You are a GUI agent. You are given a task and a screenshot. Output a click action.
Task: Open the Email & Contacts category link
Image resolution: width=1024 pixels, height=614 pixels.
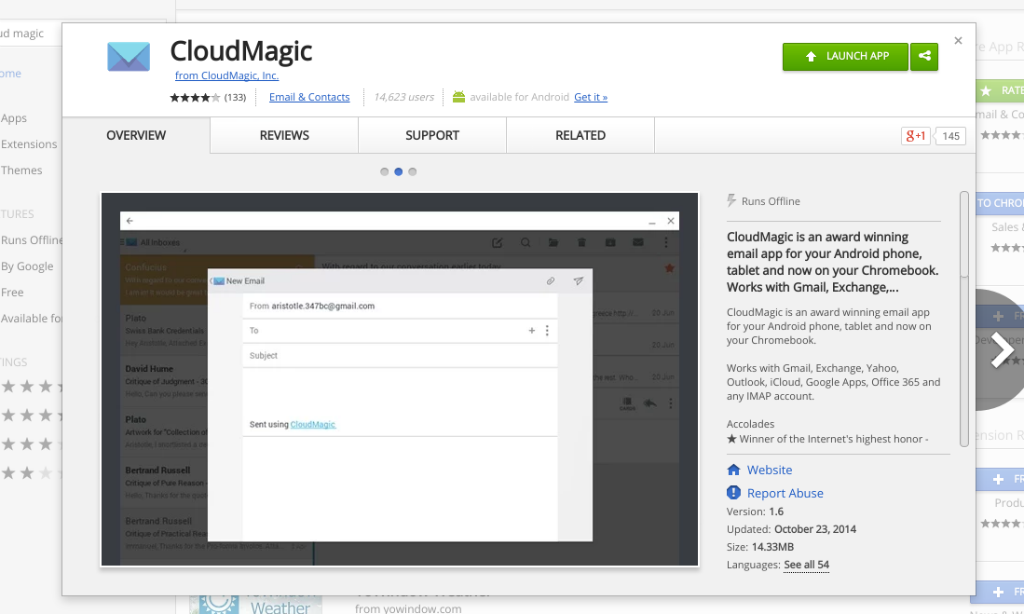(x=309, y=97)
